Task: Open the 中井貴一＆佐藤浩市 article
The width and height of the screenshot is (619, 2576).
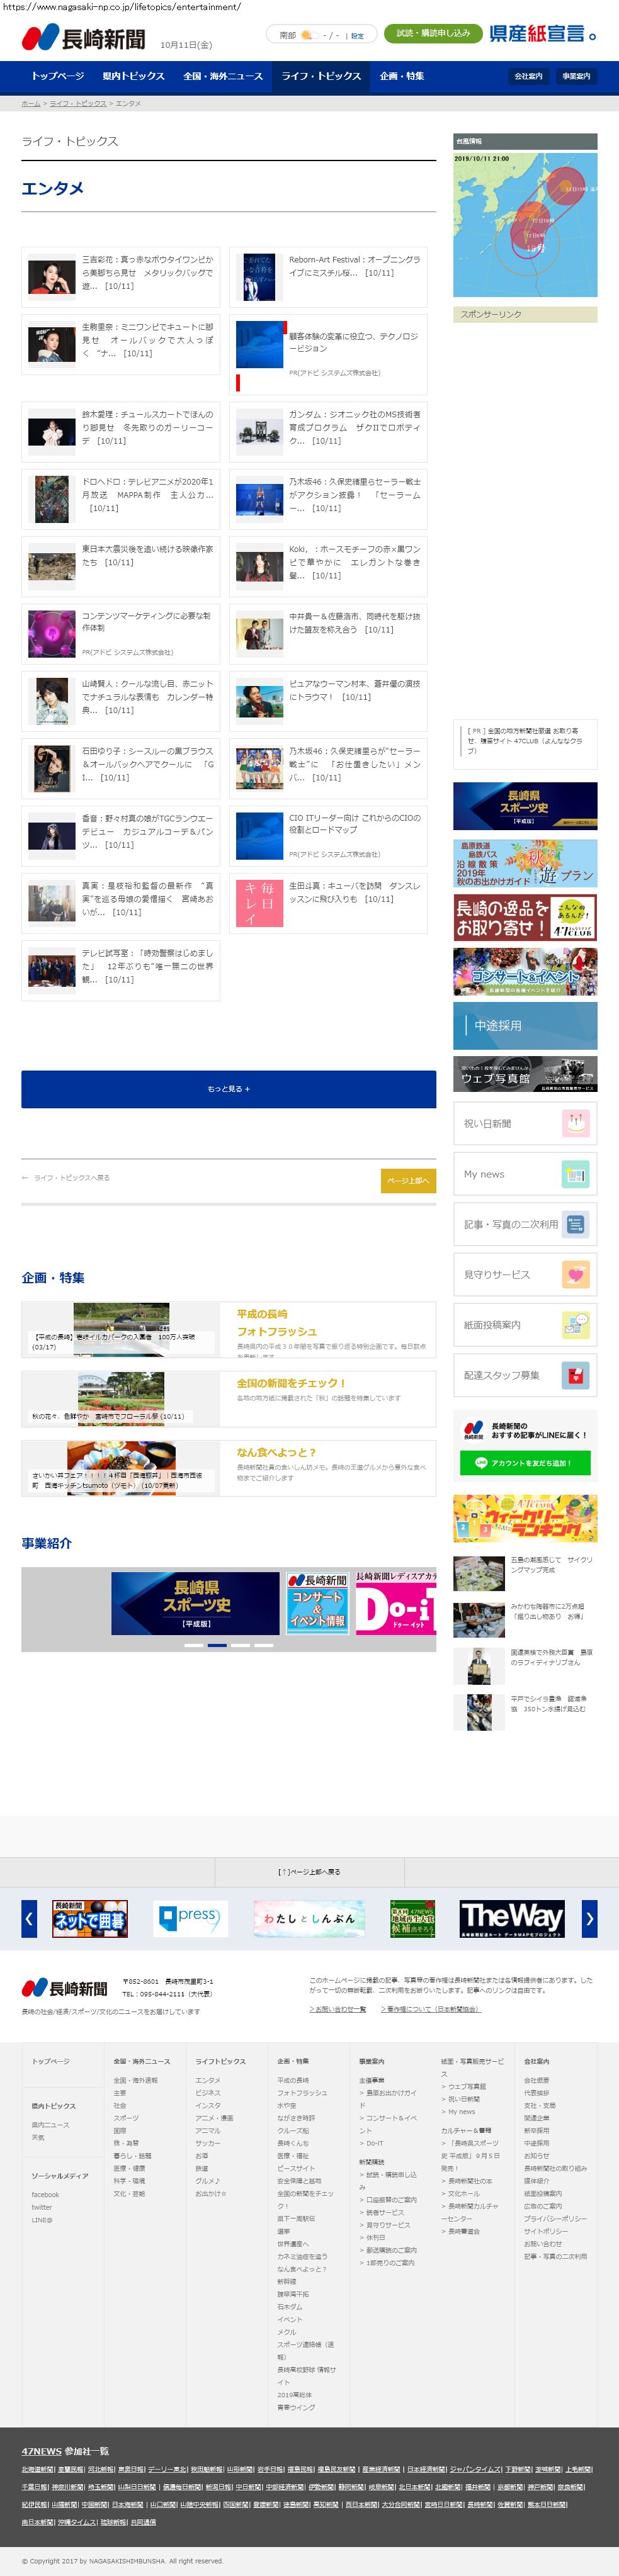Action: coord(328,633)
